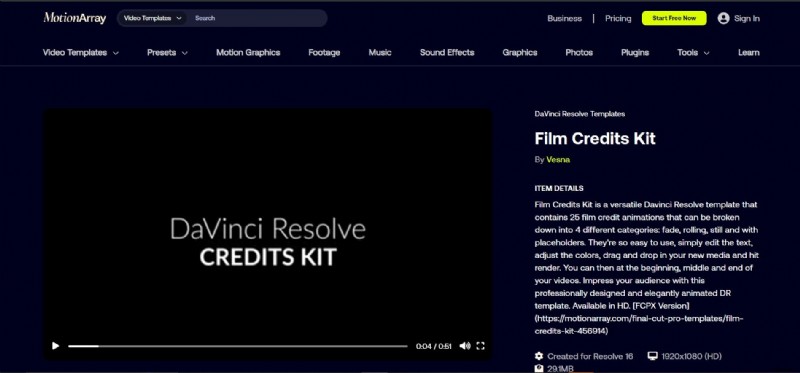Click the Start Free Now button
Screen dimensions: 800x373
coord(674,18)
